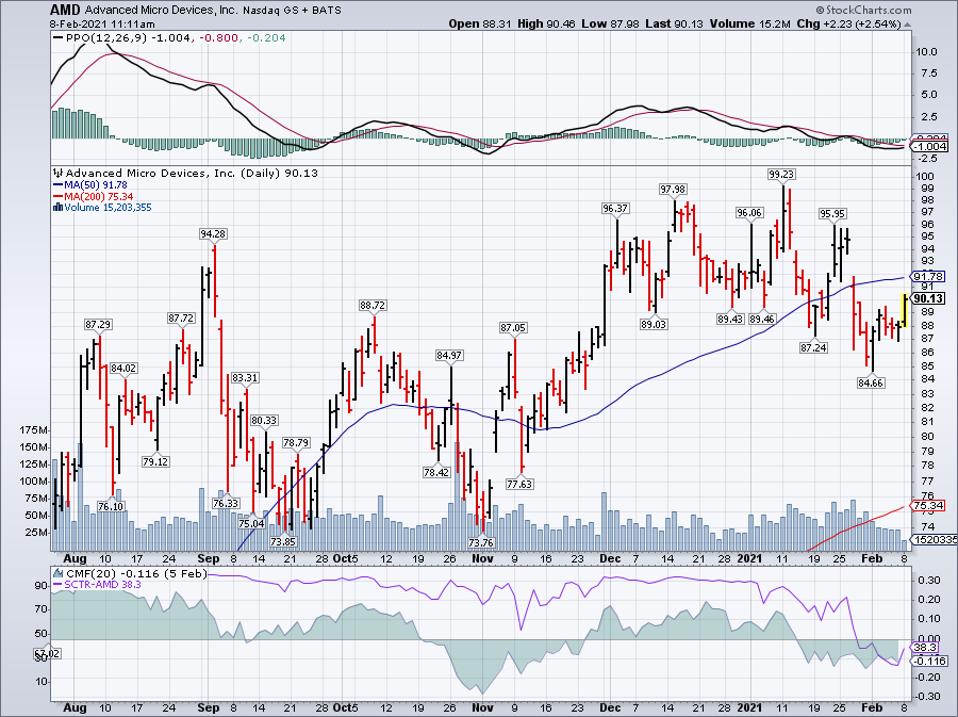This screenshot has height=717, width=958.
Task: Click the 80.33 price label
Action: pyautogui.click(x=264, y=420)
